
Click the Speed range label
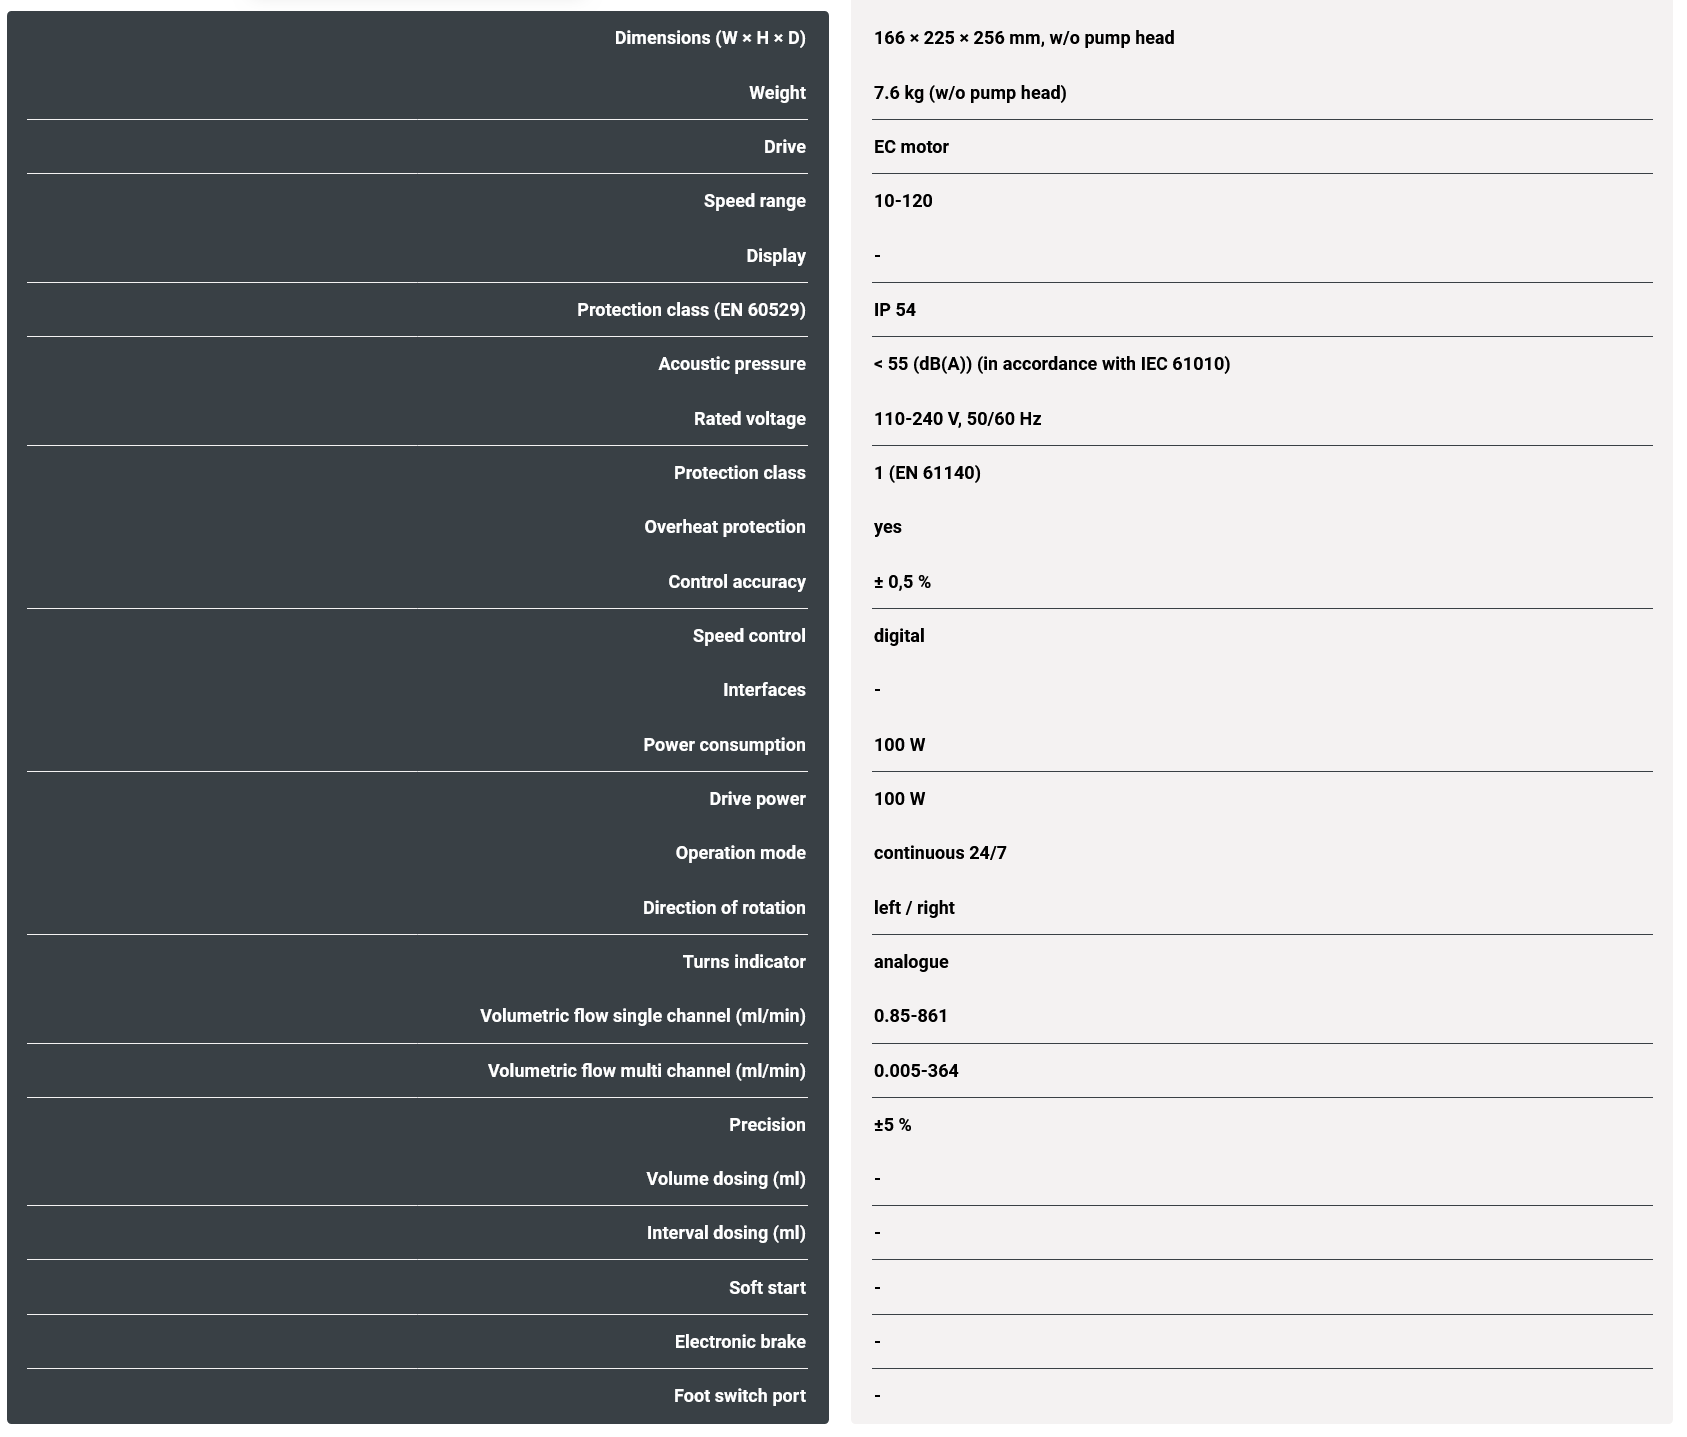pyautogui.click(x=754, y=201)
